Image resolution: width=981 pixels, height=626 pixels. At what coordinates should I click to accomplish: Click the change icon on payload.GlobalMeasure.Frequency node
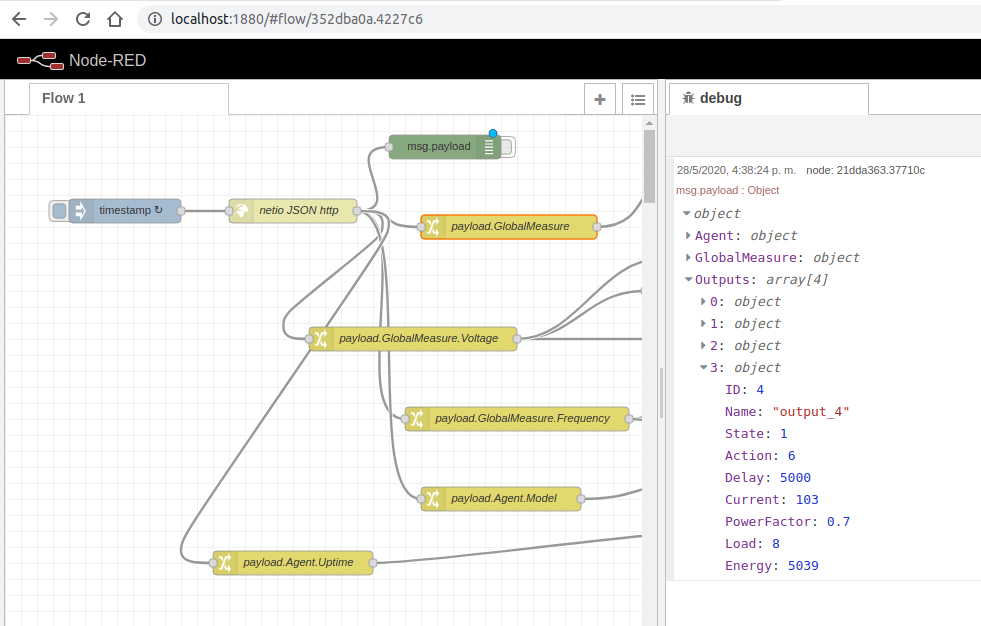pyautogui.click(x=415, y=419)
